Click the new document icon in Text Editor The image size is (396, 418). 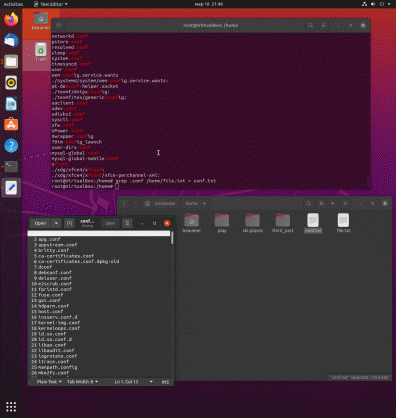click(69, 223)
